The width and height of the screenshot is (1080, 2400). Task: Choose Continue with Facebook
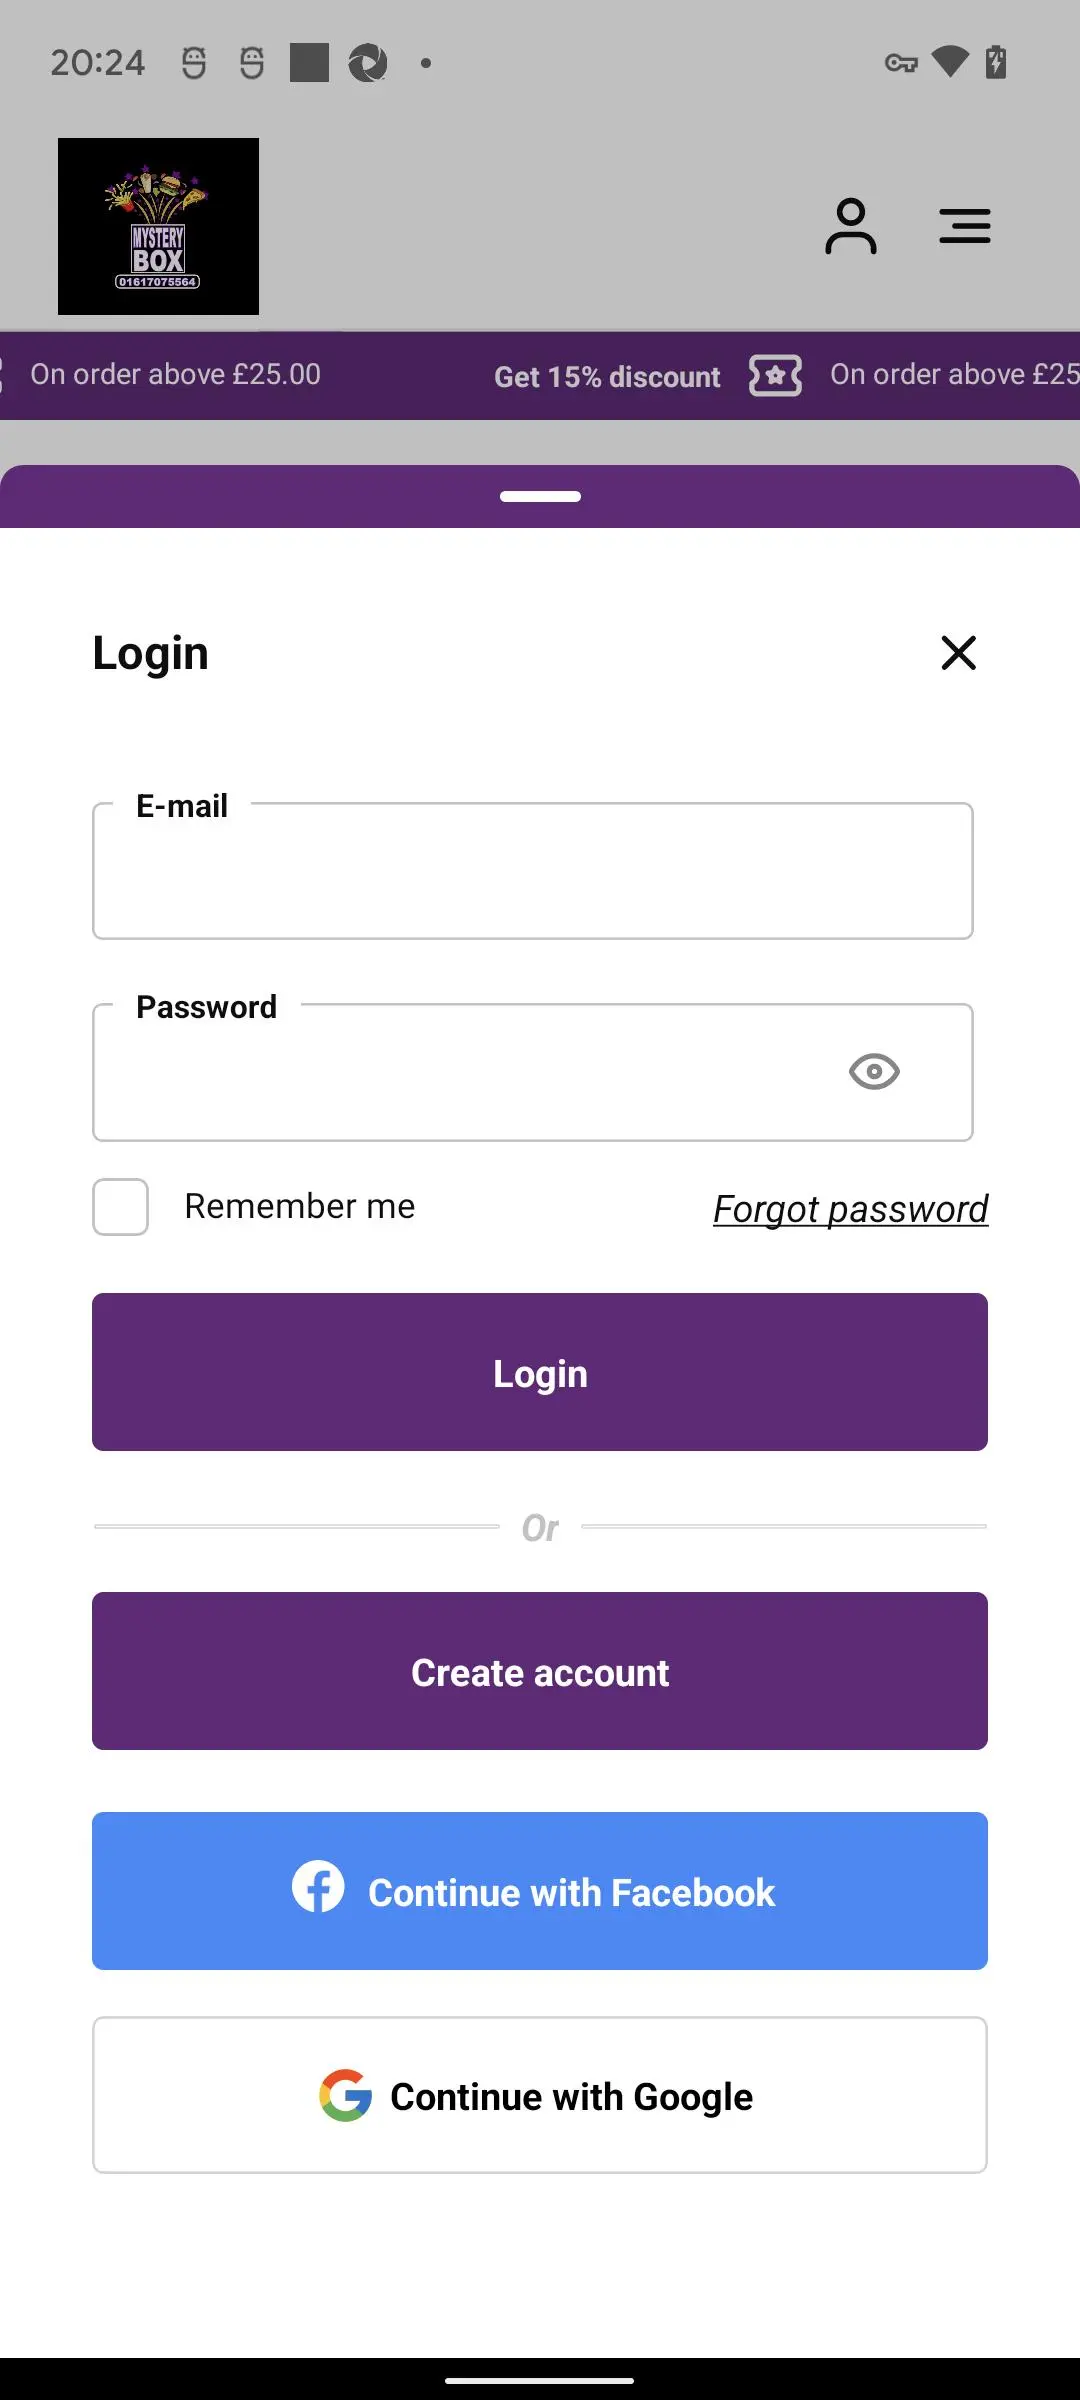pos(540,1891)
